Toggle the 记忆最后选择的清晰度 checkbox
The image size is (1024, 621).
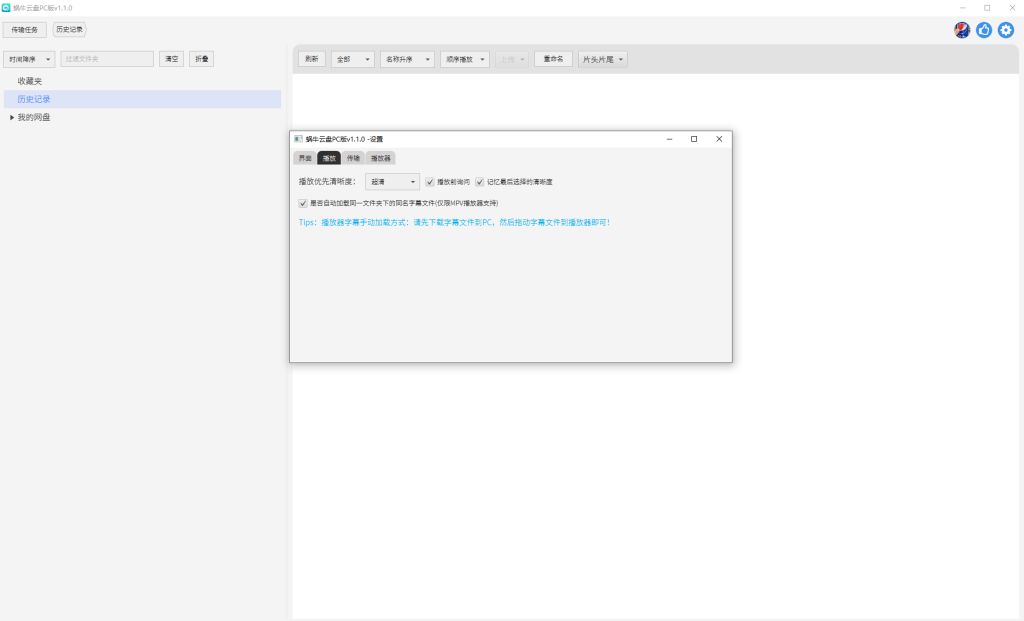tap(480, 182)
